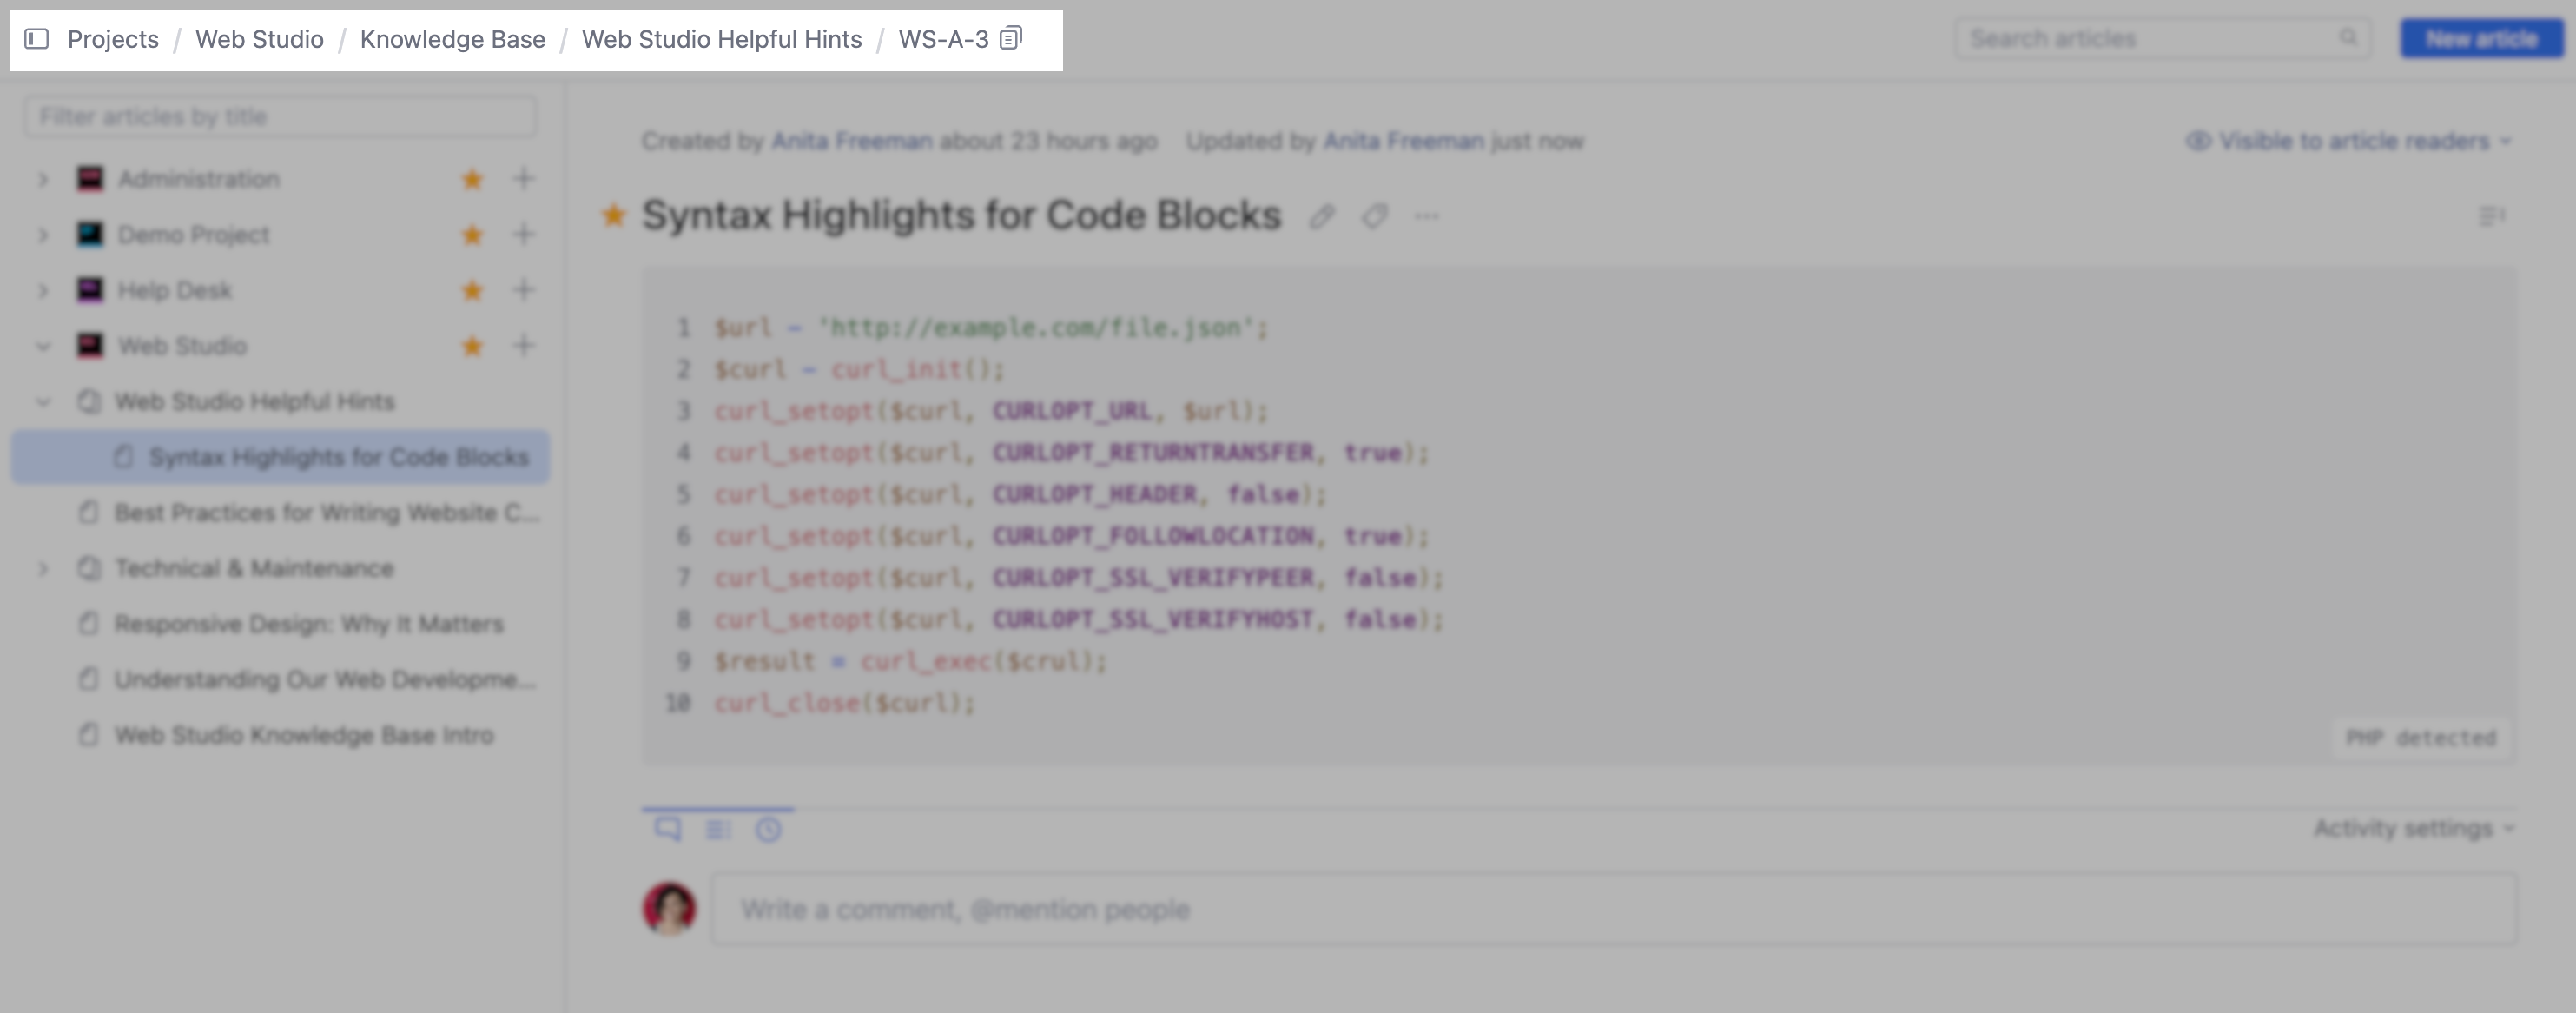Expand the Technical & Maintenance section

(x=42, y=568)
